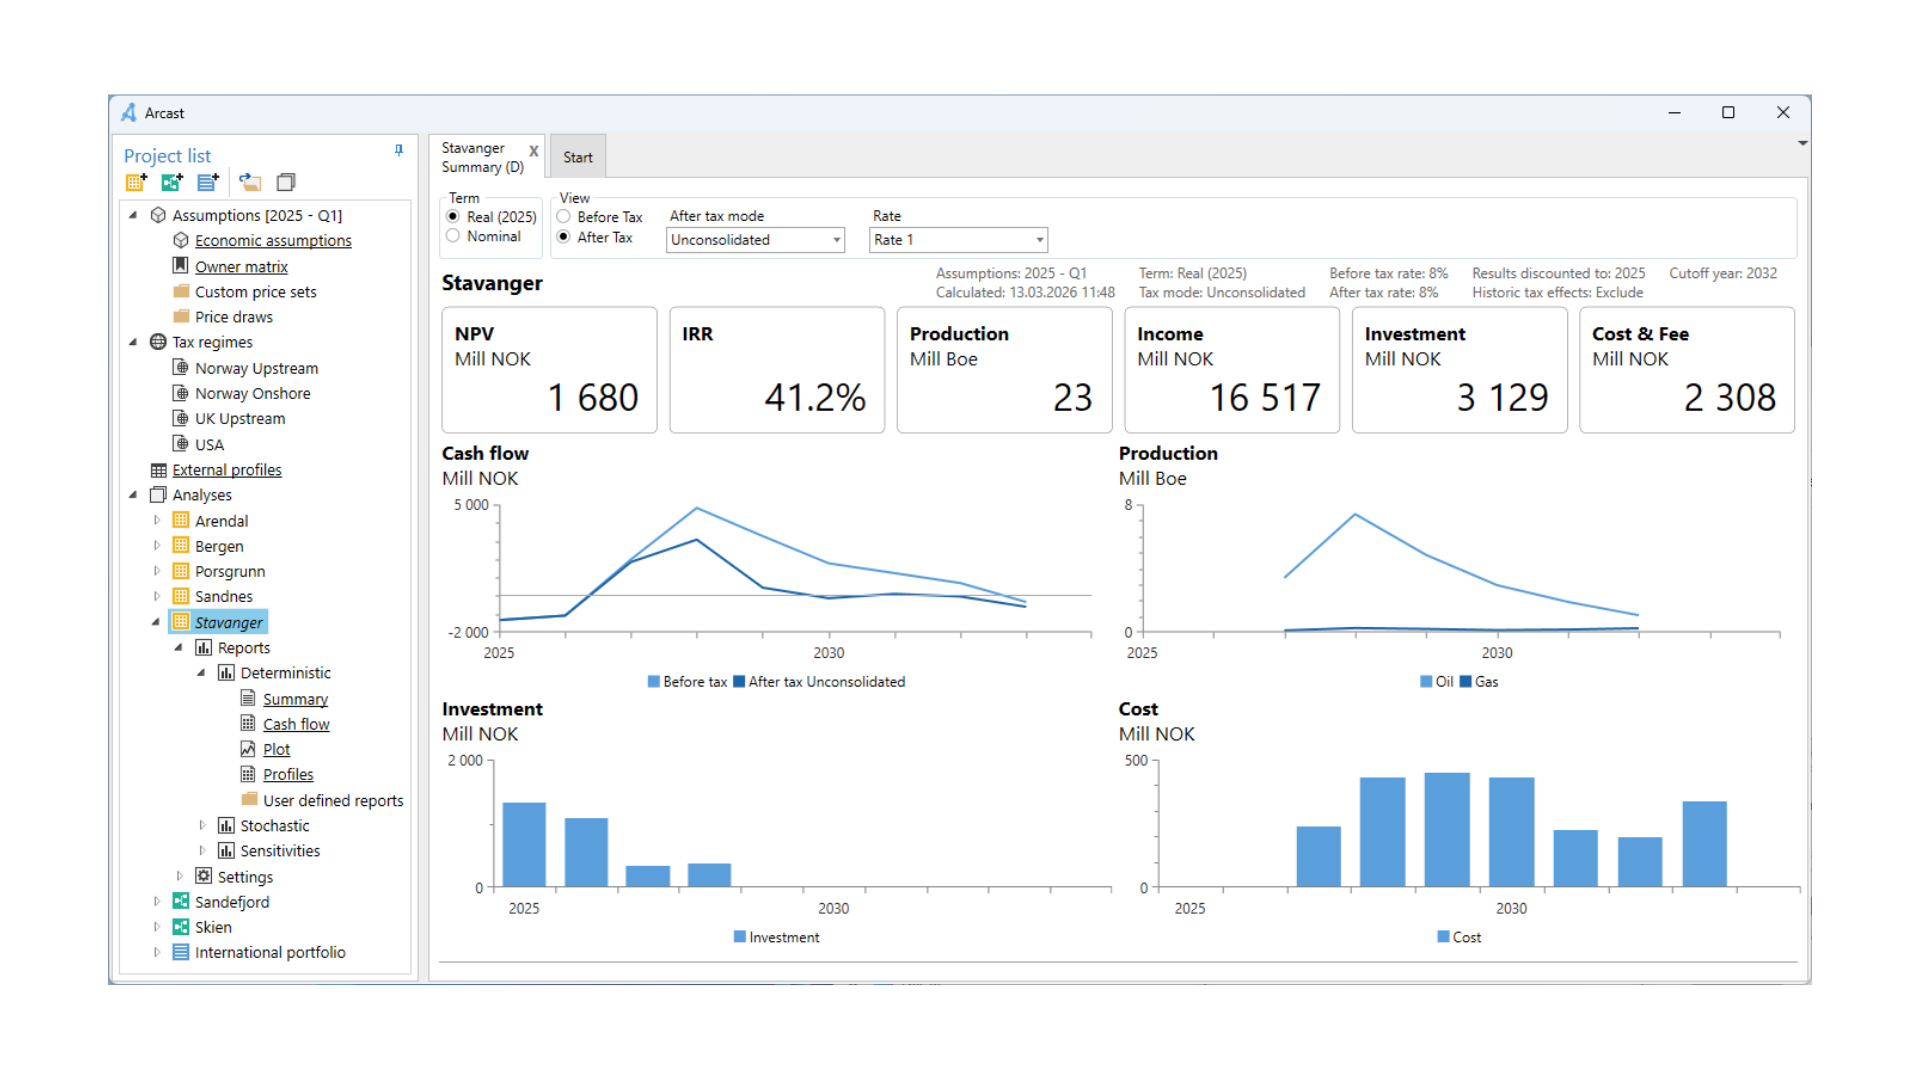
Task: Open the Cash flow report link
Action: [x=296, y=724]
